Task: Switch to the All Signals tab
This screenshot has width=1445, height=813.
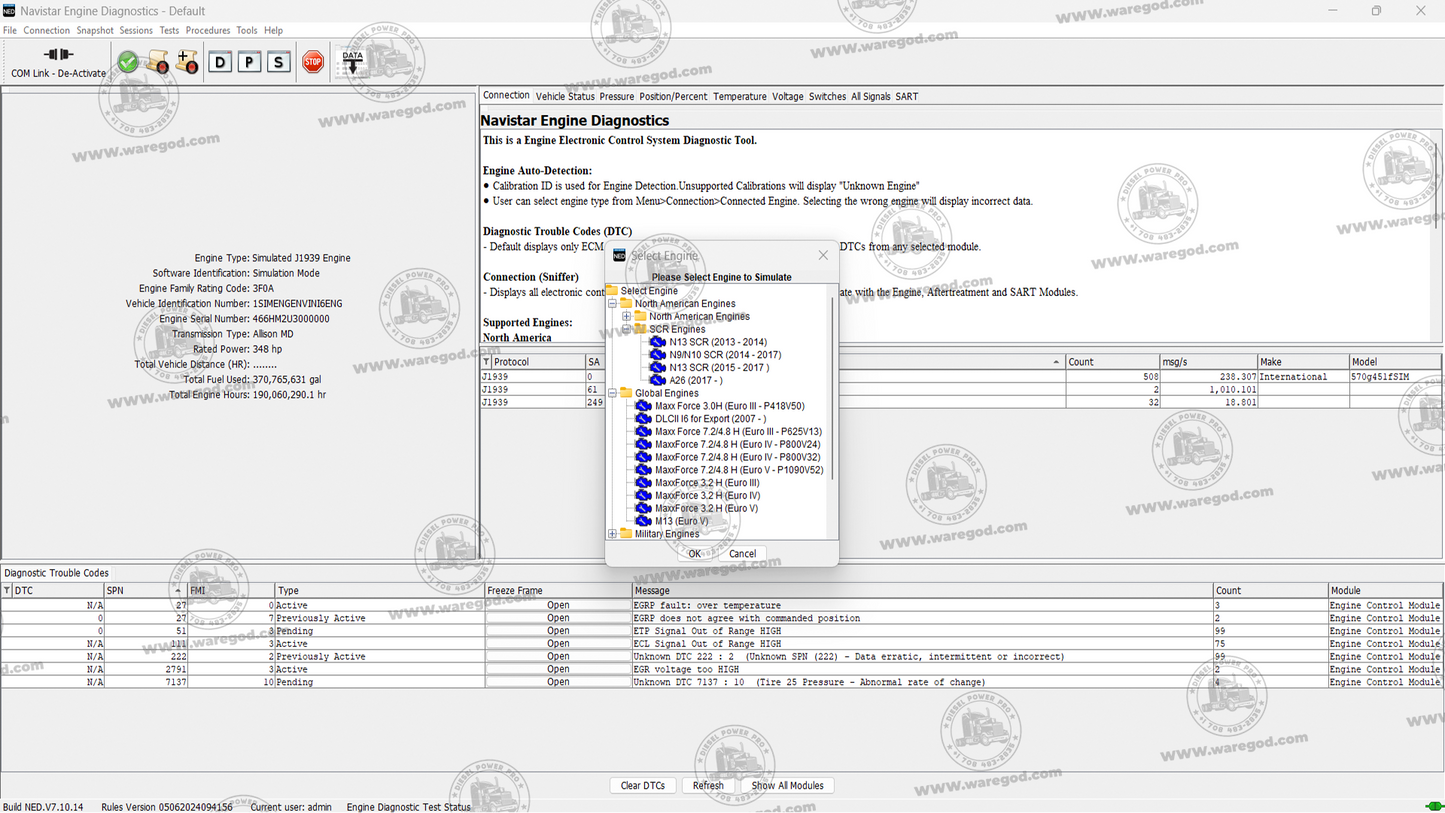Action: click(x=870, y=97)
